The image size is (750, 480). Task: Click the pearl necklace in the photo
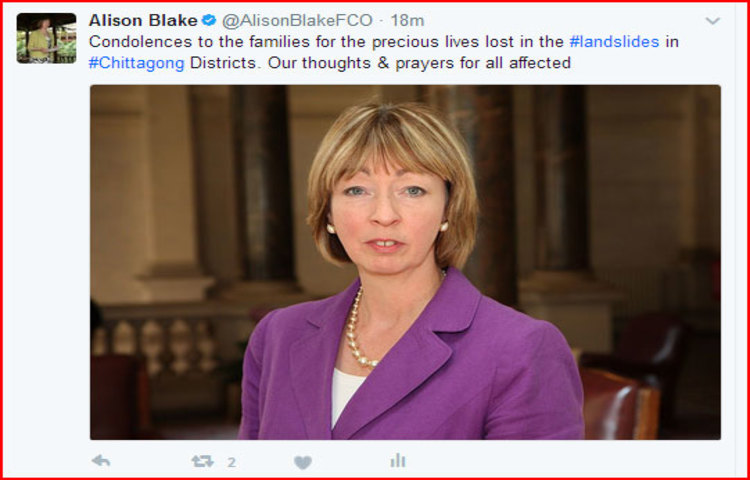360,330
